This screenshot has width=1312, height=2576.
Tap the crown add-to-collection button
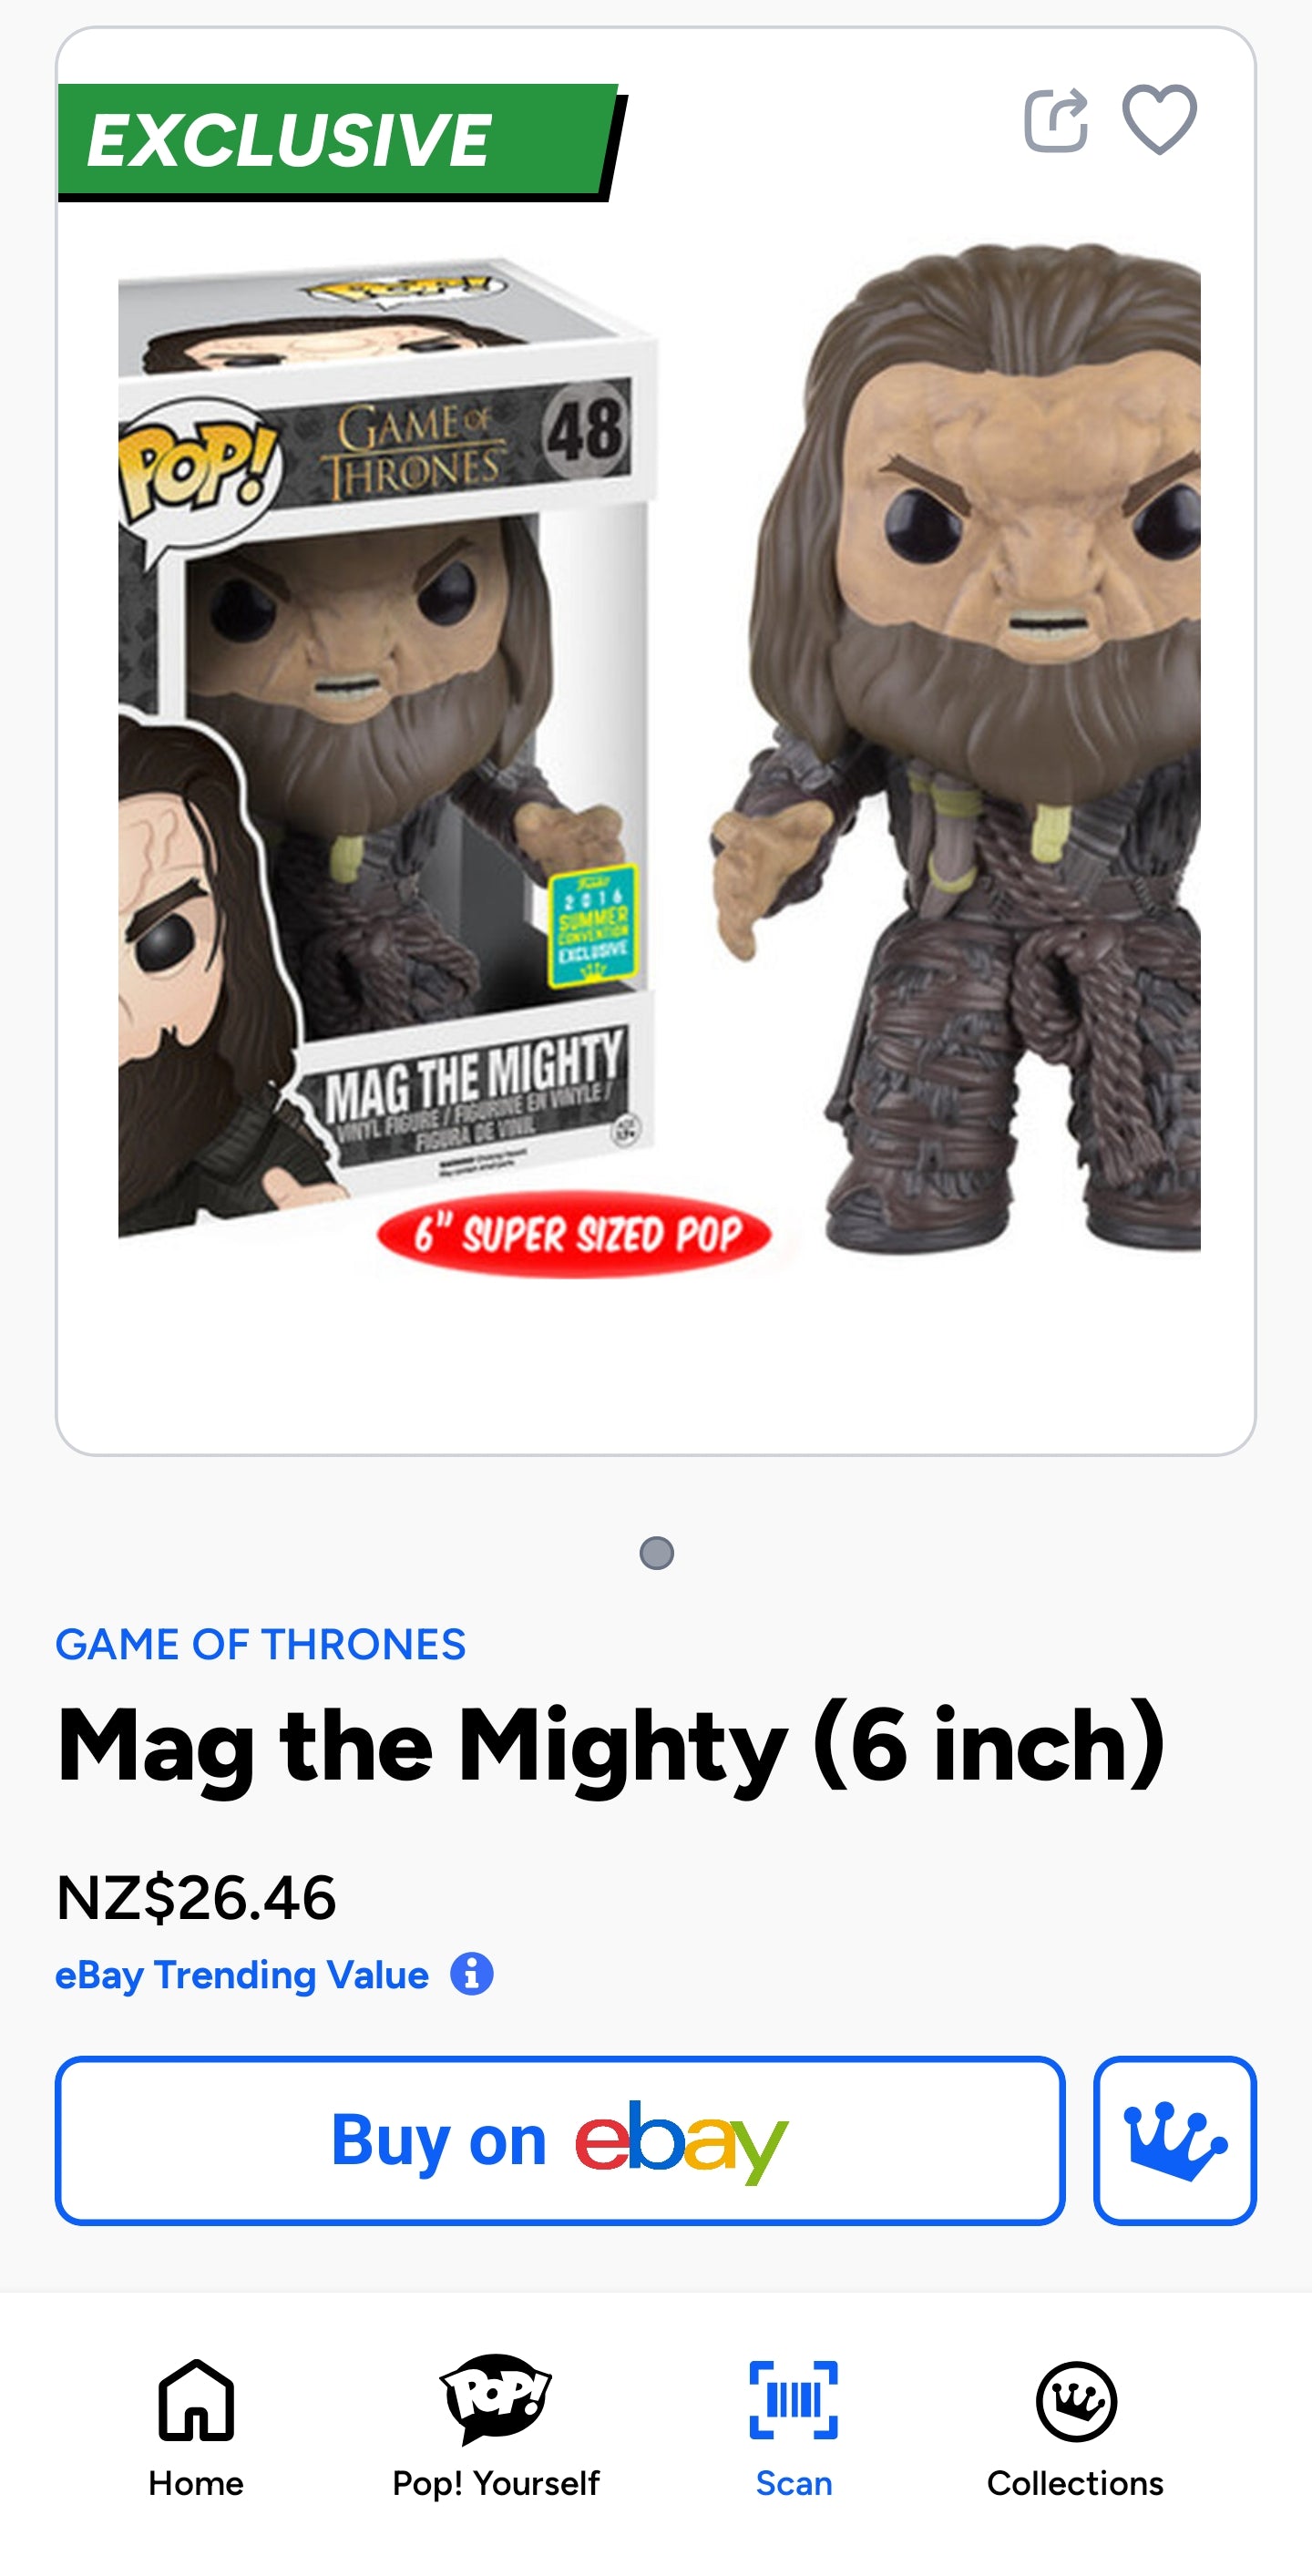[1175, 2140]
